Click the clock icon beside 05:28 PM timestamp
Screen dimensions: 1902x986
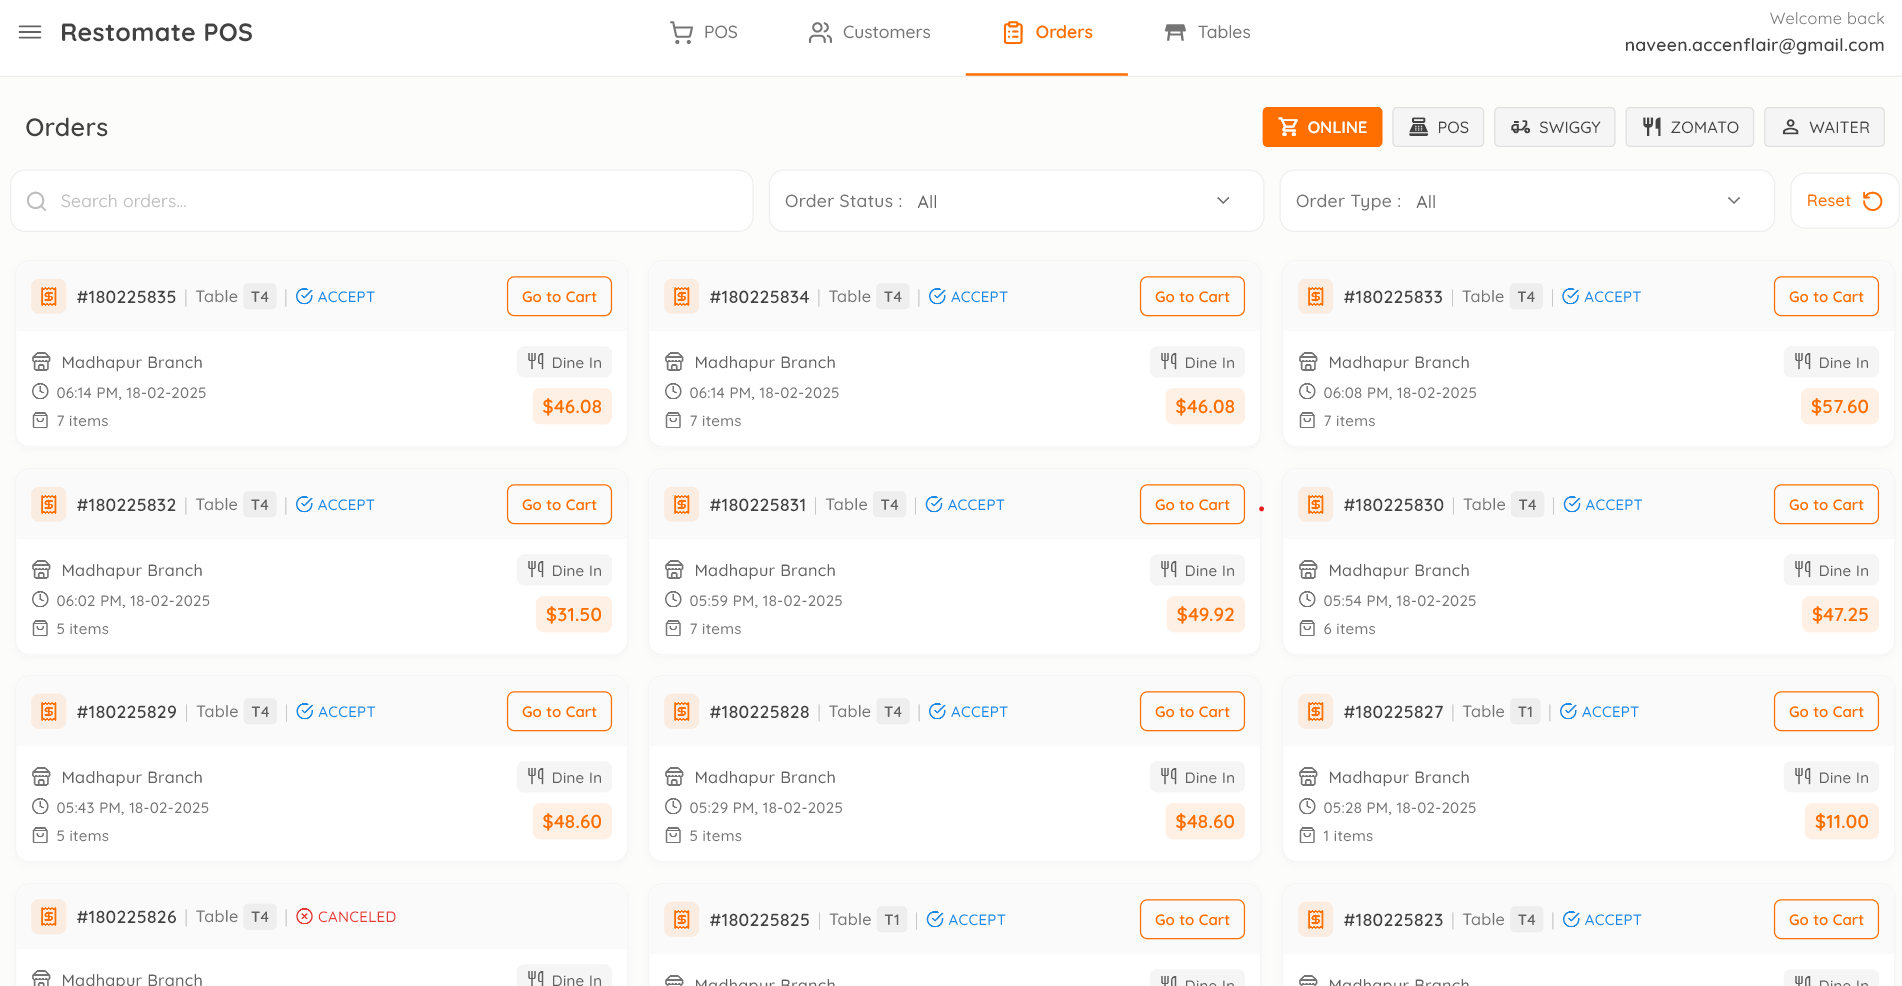pyautogui.click(x=1307, y=807)
